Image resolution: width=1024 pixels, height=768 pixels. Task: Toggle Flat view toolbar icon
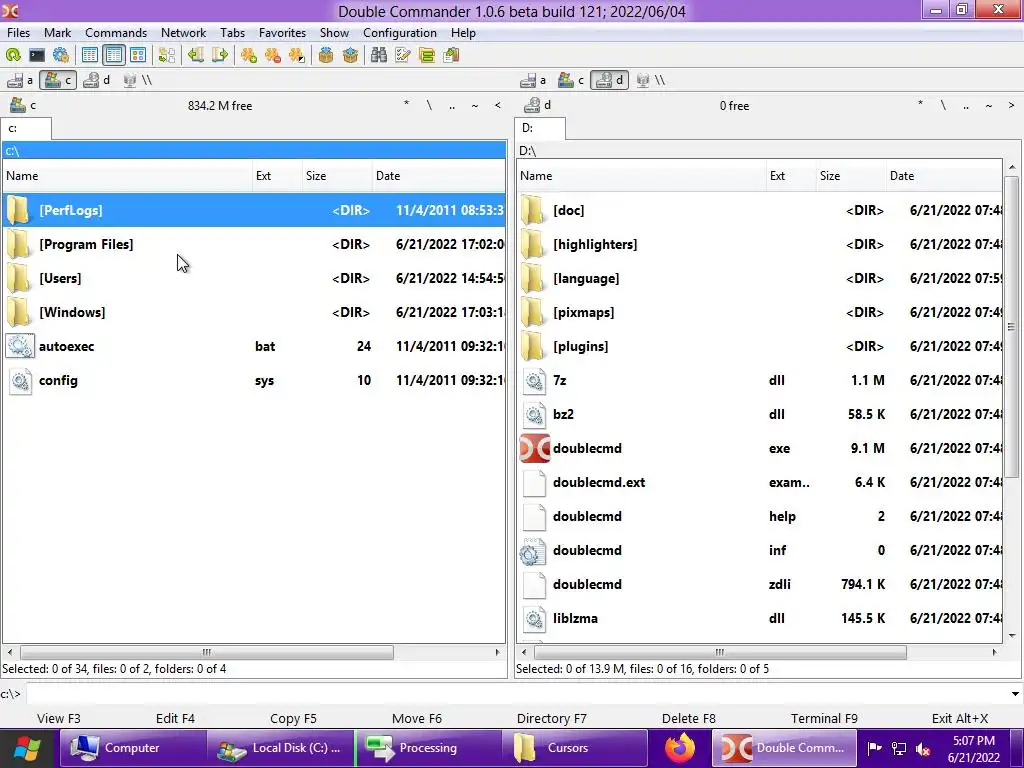[x=167, y=56]
